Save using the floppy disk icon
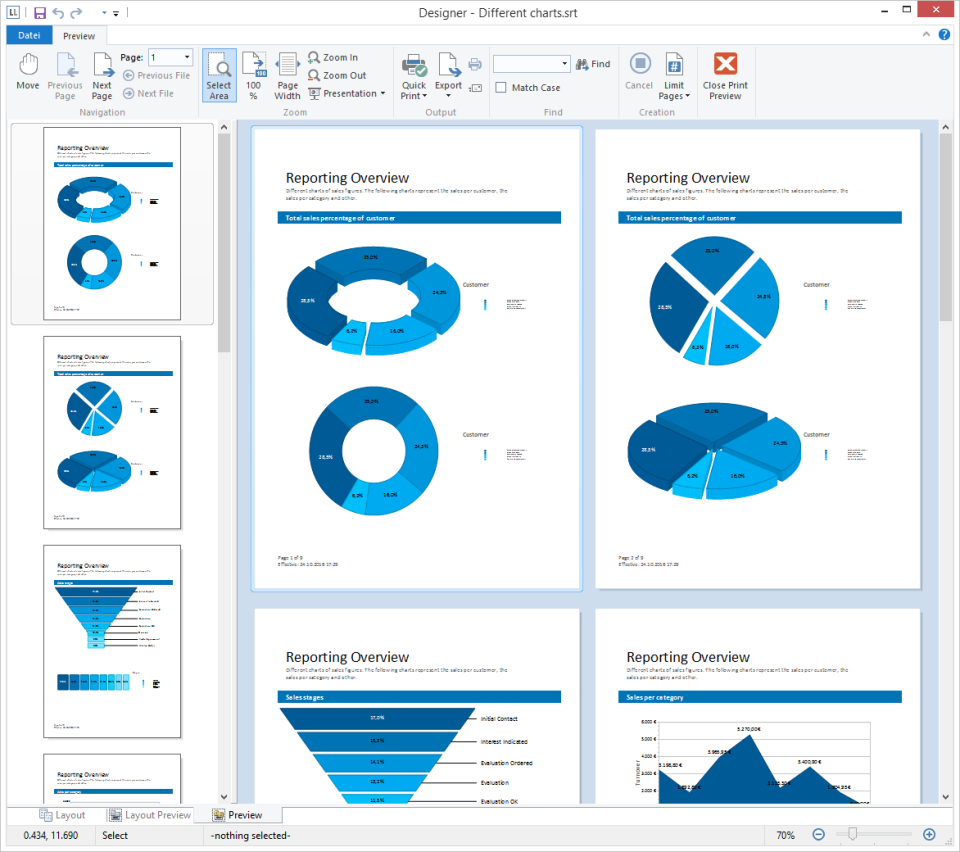The width and height of the screenshot is (960, 852). [40, 13]
